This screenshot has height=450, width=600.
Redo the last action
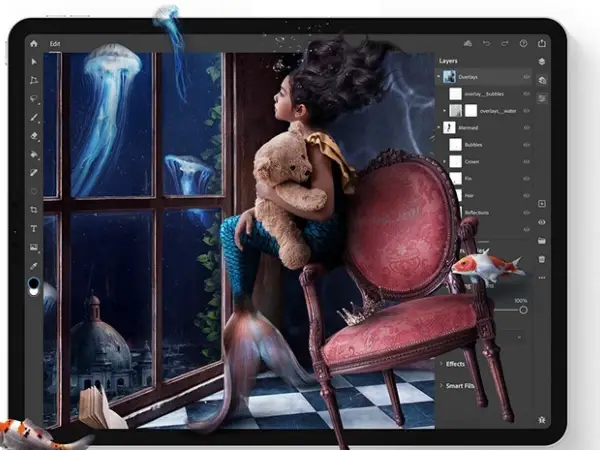click(x=505, y=43)
